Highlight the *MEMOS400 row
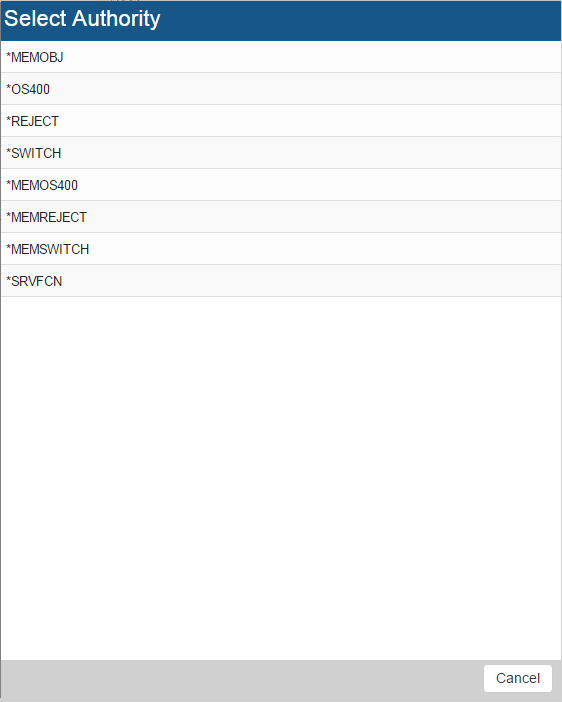This screenshot has width=562, height=702. [x=281, y=185]
